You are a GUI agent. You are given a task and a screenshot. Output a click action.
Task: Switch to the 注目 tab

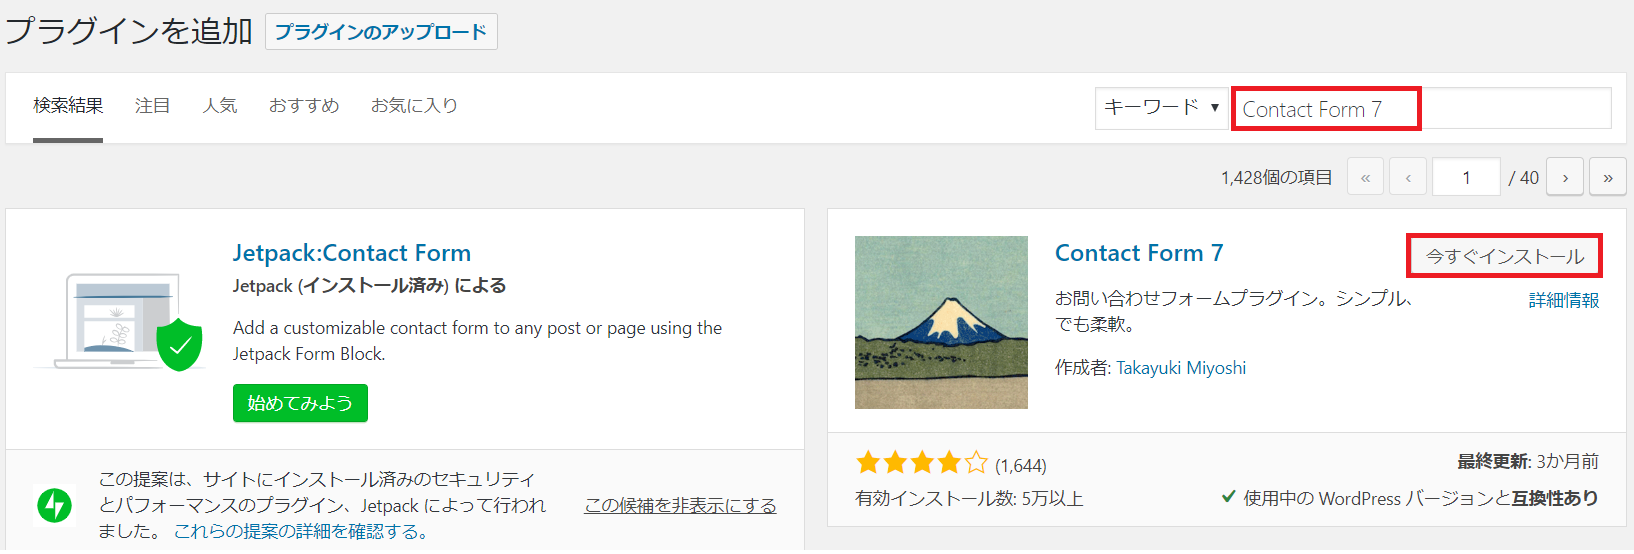tap(152, 105)
